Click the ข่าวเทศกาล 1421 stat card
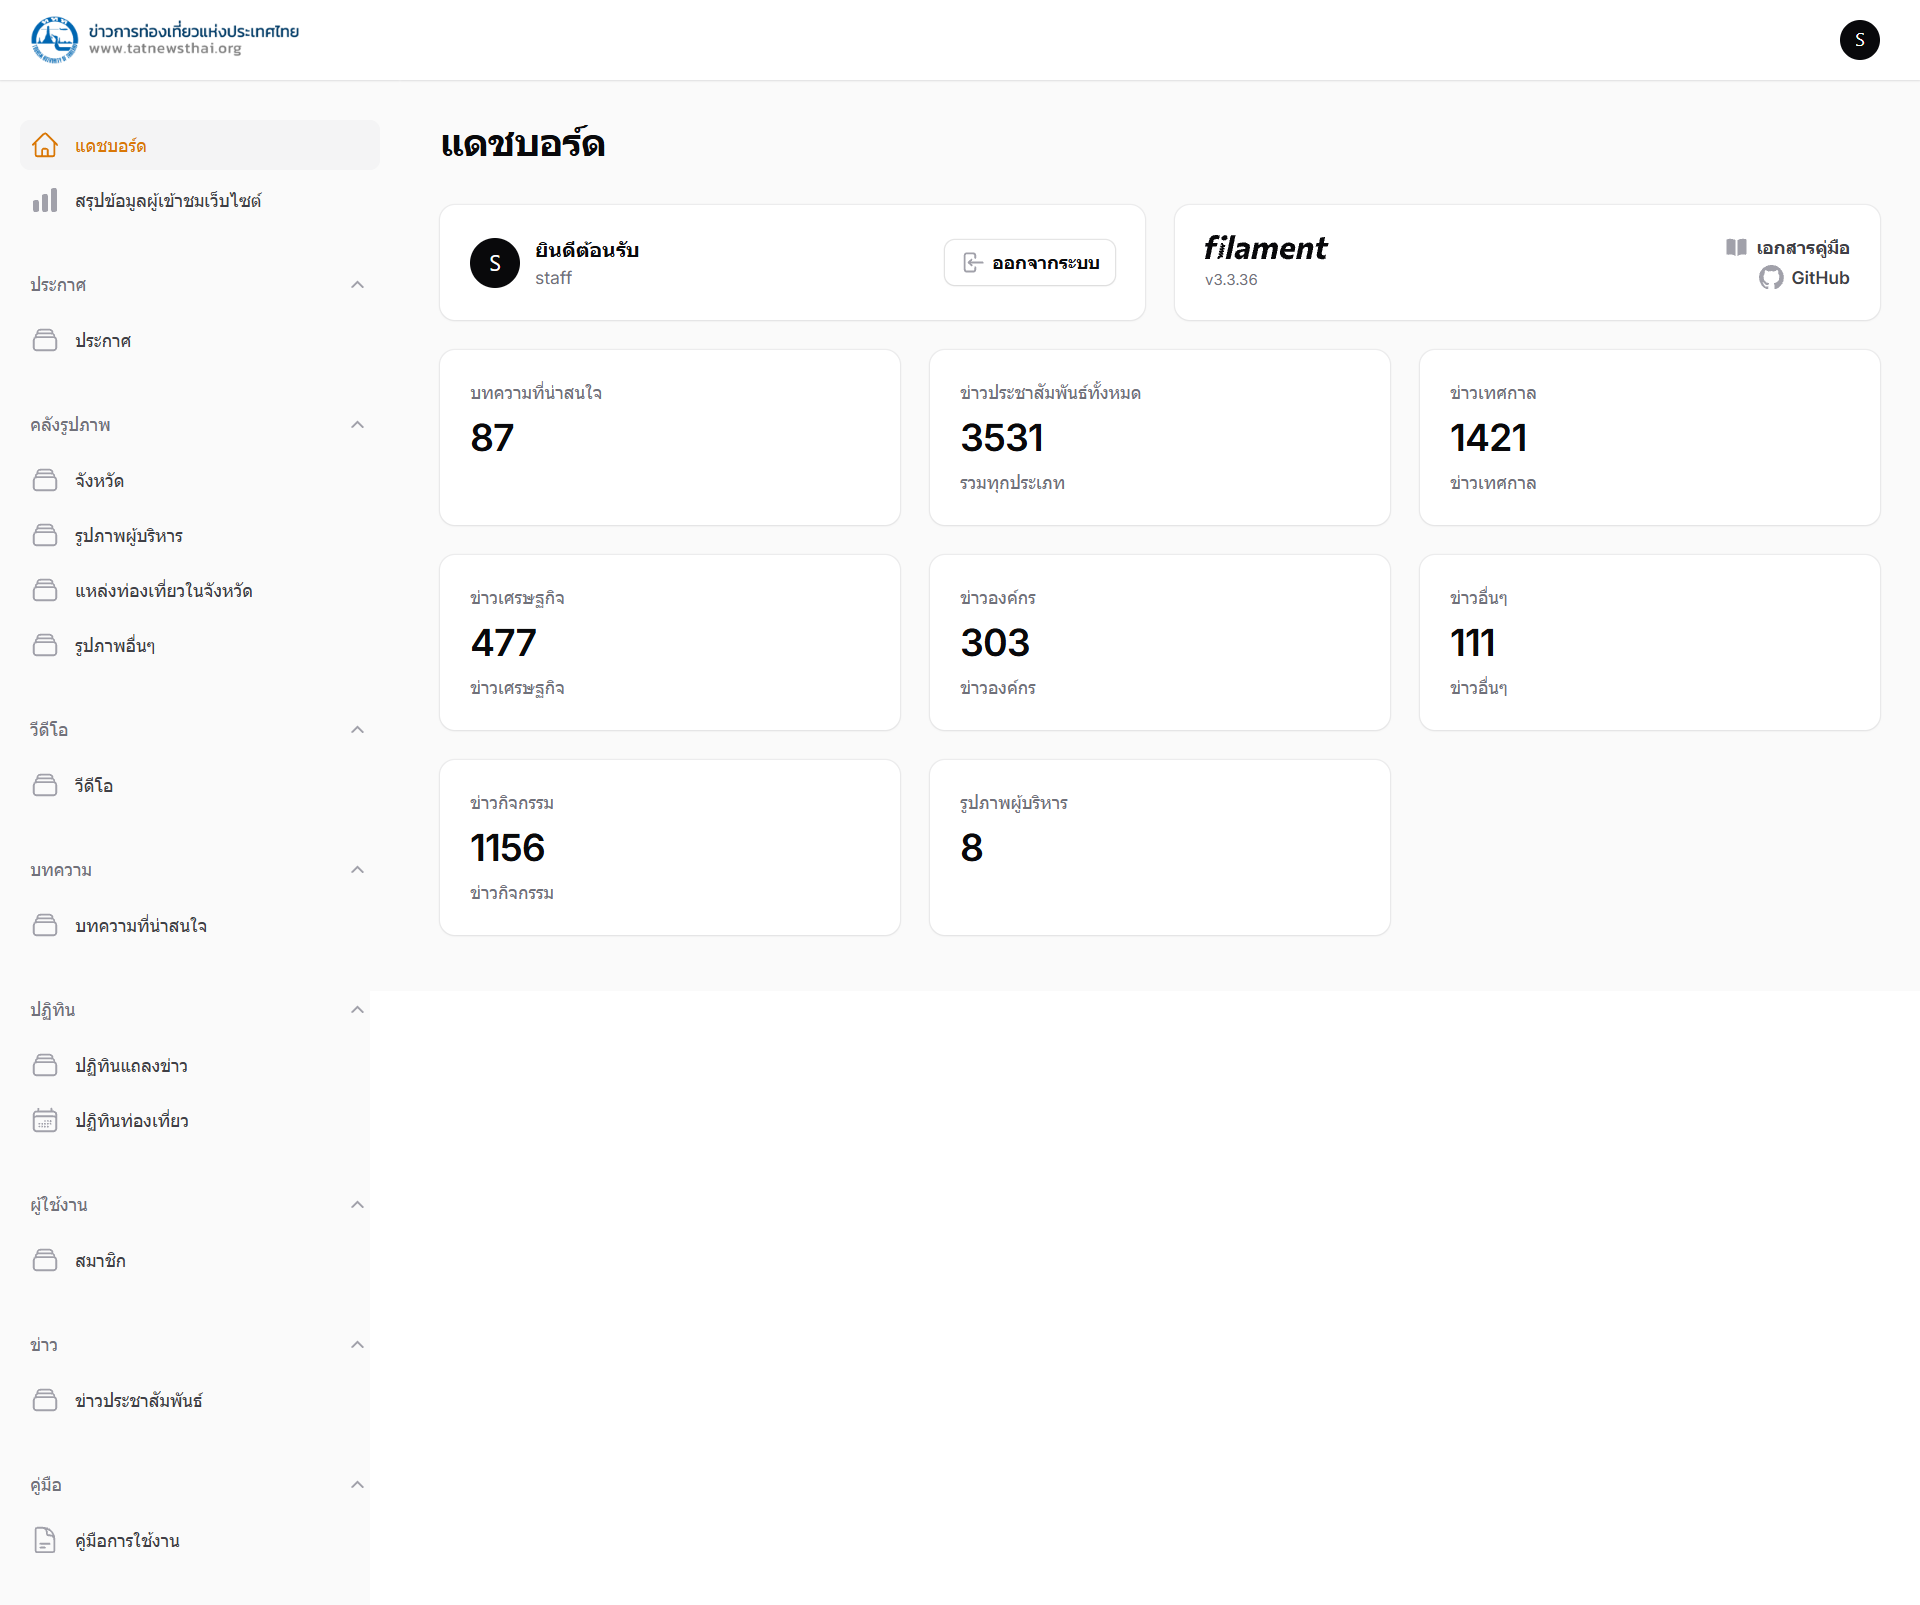The image size is (1920, 1605). [x=1650, y=437]
